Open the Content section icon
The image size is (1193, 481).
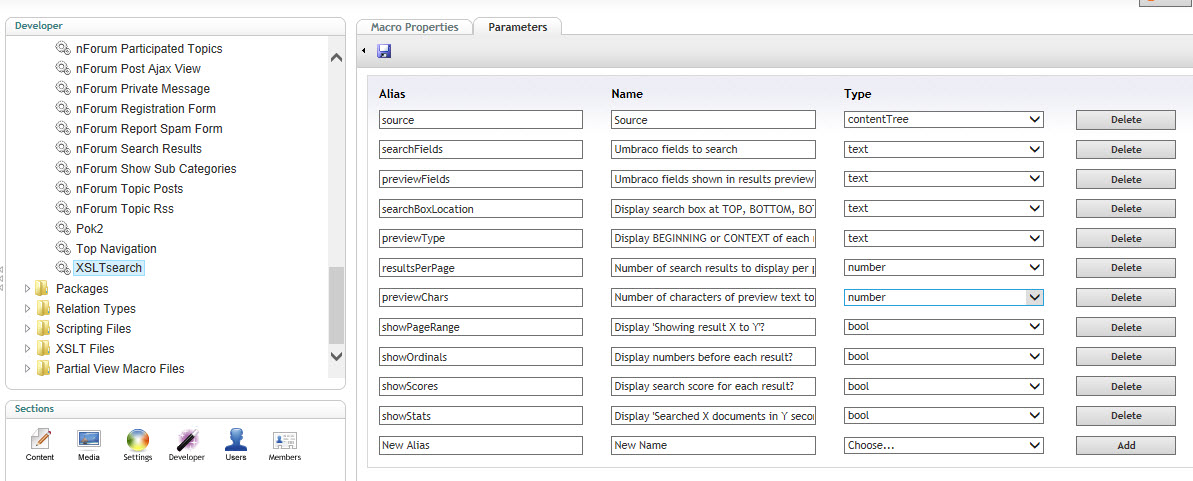pyautogui.click(x=40, y=439)
